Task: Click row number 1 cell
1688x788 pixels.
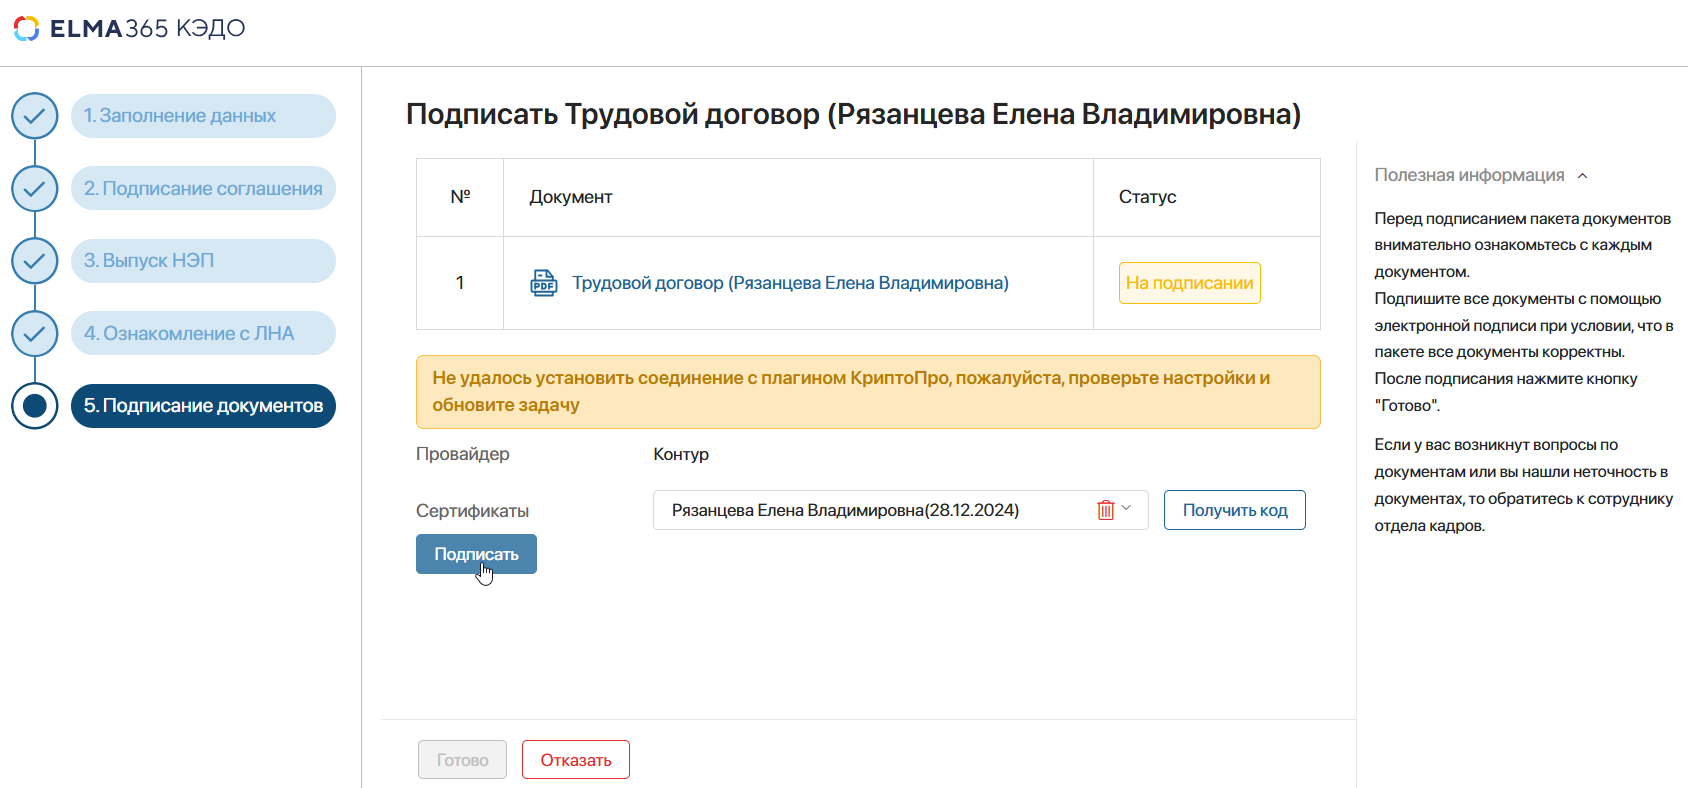Action: (x=460, y=283)
